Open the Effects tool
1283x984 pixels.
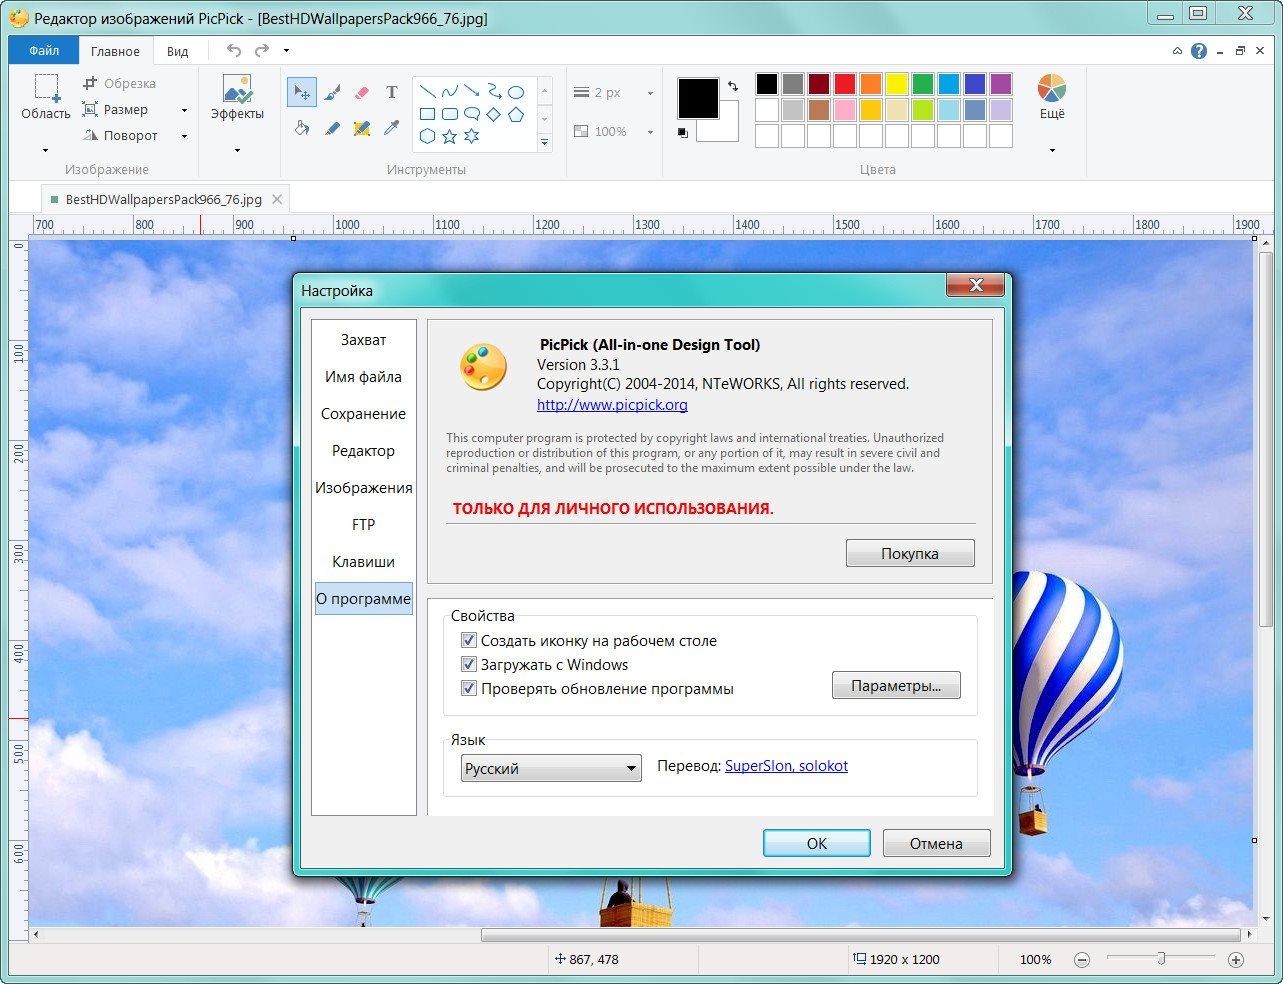click(x=237, y=98)
